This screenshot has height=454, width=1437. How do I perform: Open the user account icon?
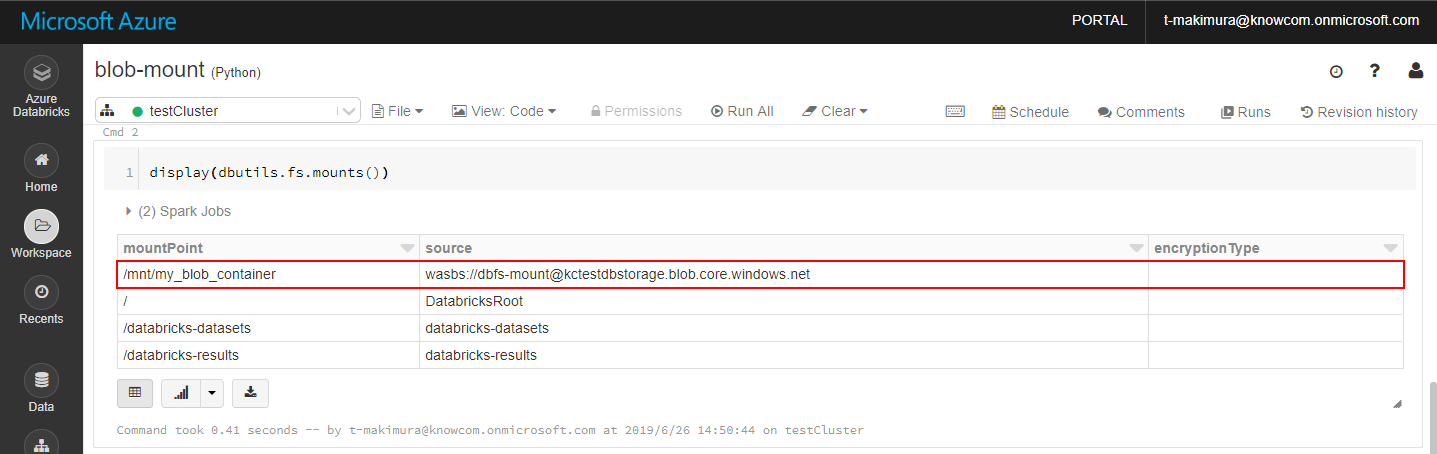tap(1416, 71)
